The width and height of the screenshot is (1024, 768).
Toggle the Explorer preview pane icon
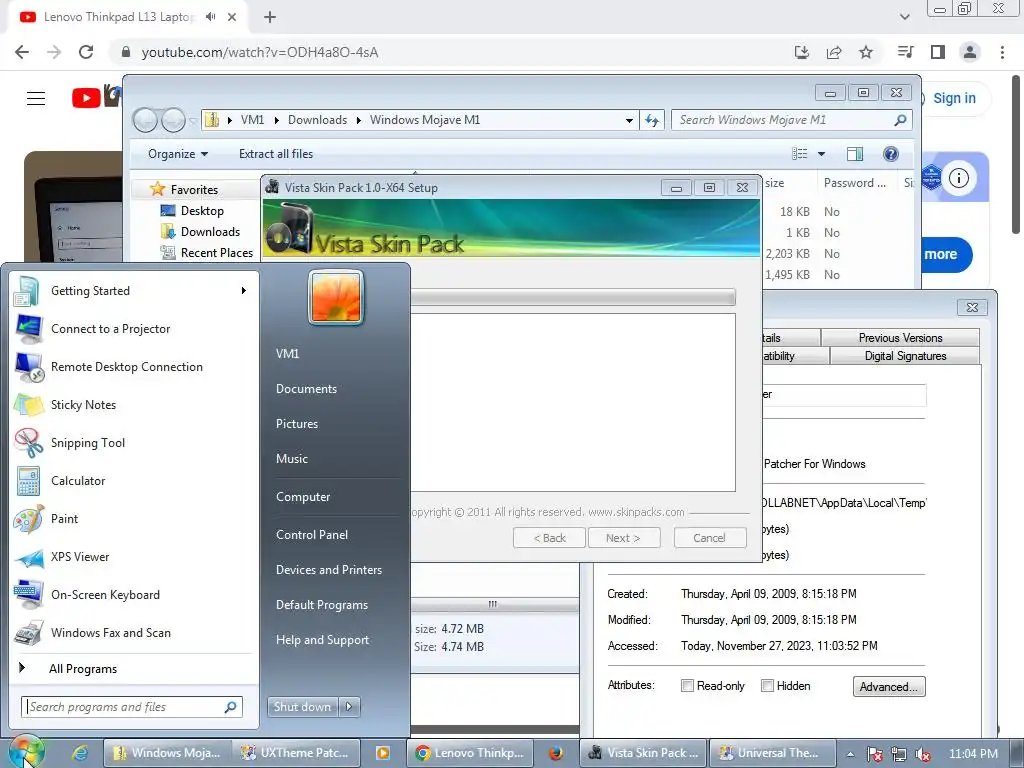click(854, 153)
